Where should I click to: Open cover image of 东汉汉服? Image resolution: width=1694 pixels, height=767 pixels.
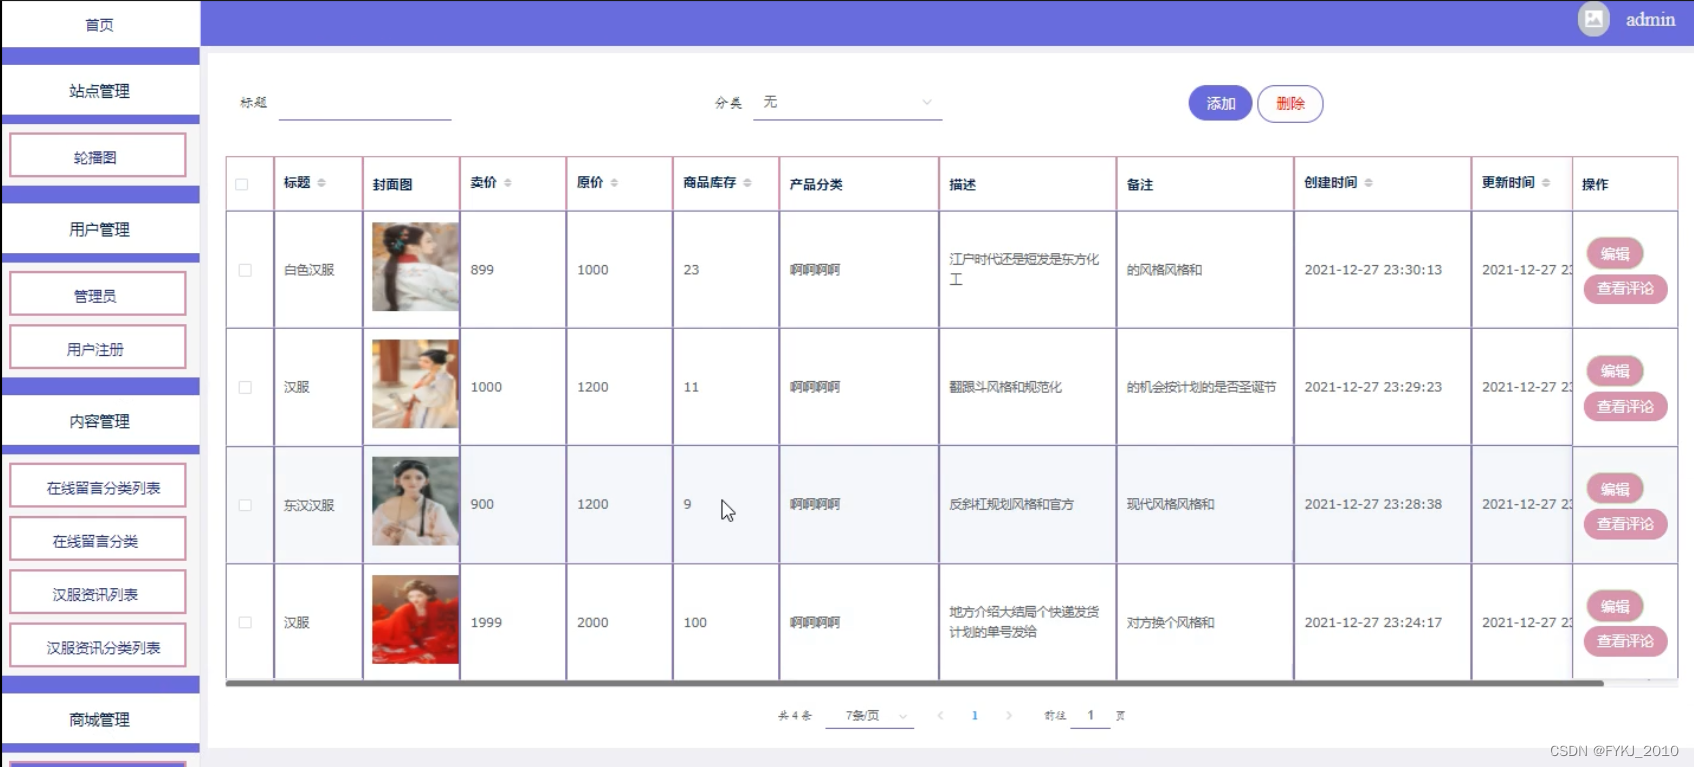[x=416, y=501]
